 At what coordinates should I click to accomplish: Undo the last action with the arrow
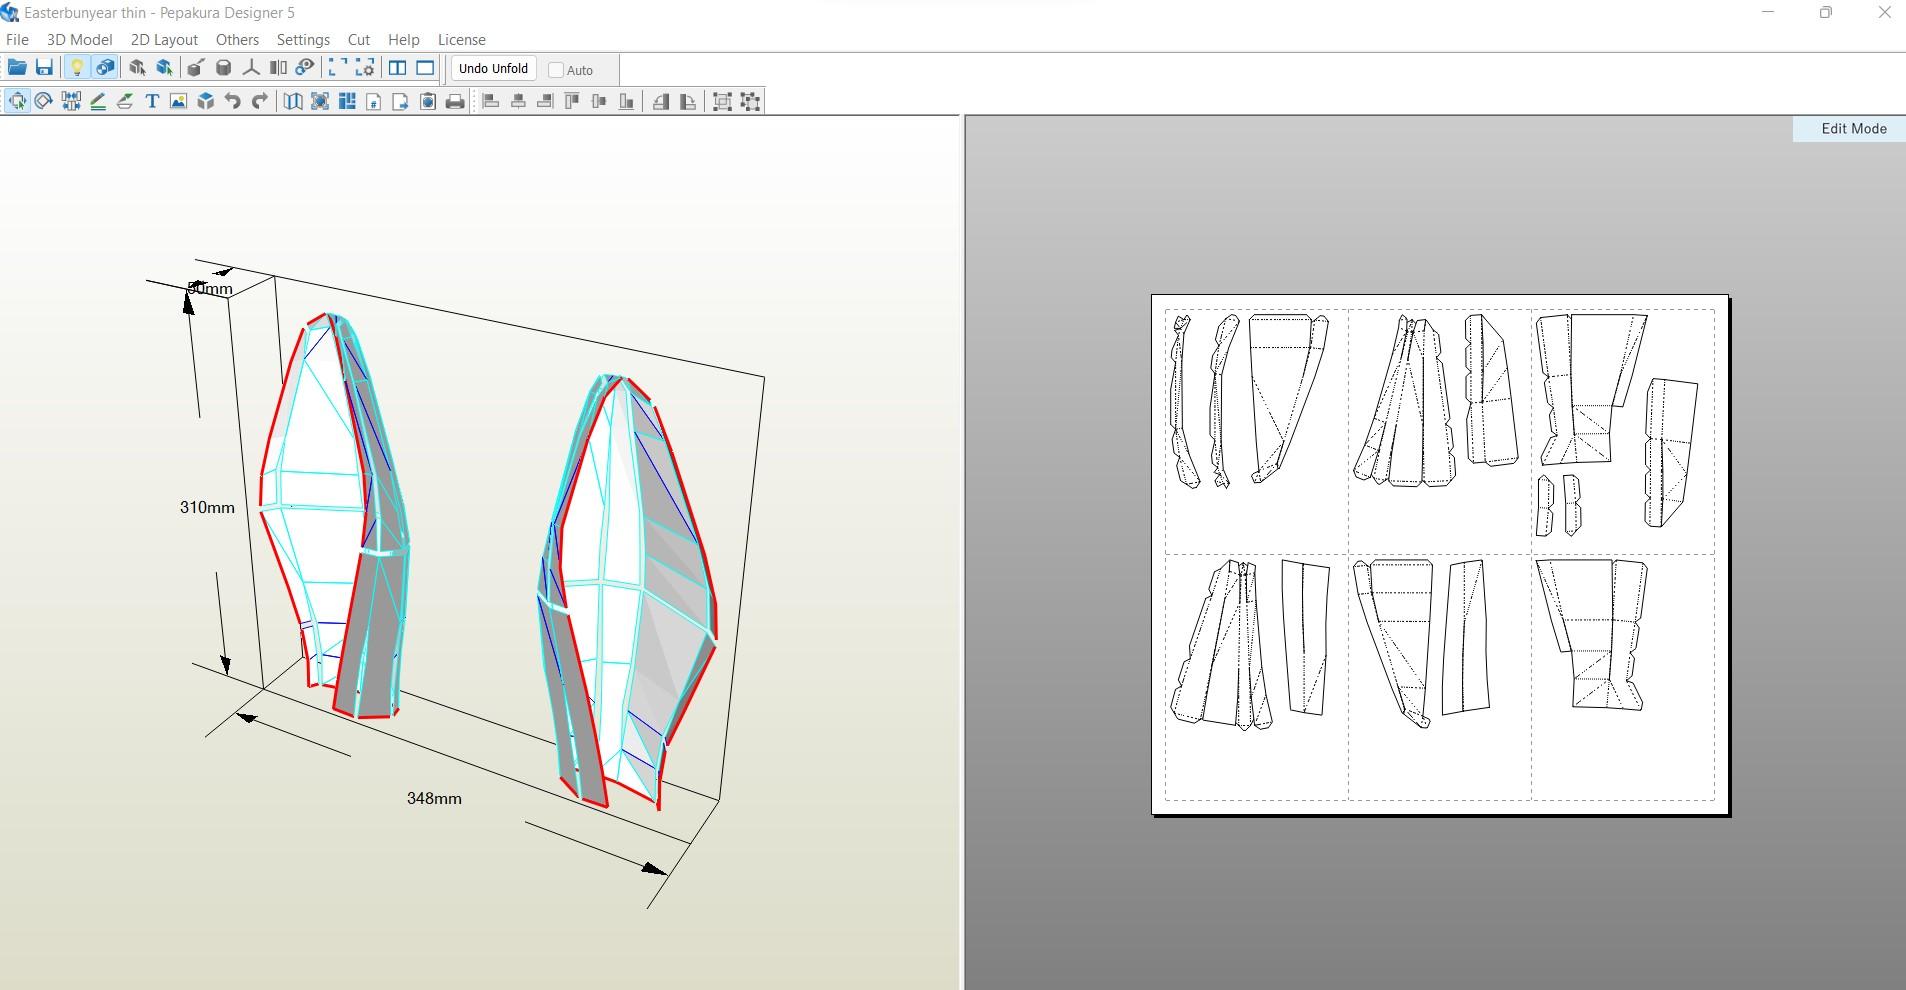tap(233, 101)
